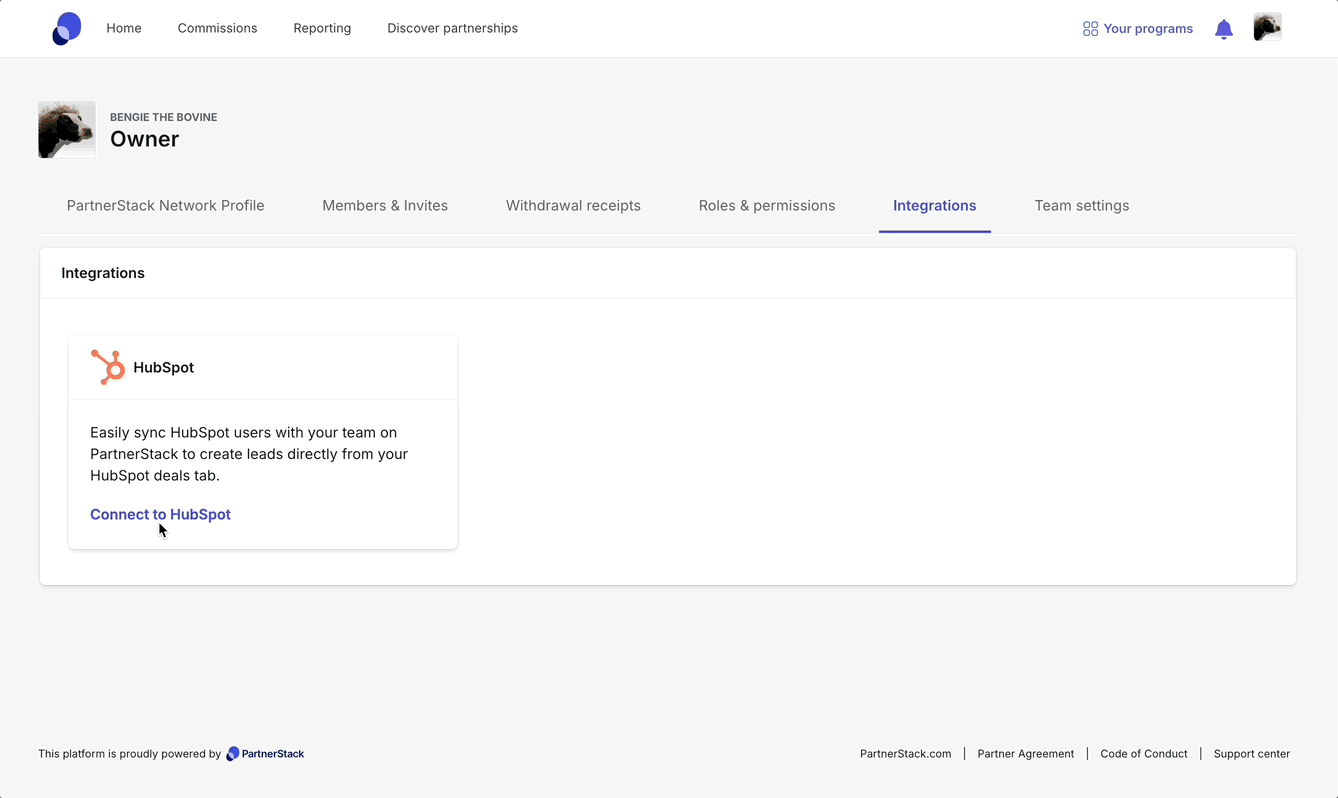
Task: Click the PartnerStack logo in top navigation
Action: [x=66, y=29]
